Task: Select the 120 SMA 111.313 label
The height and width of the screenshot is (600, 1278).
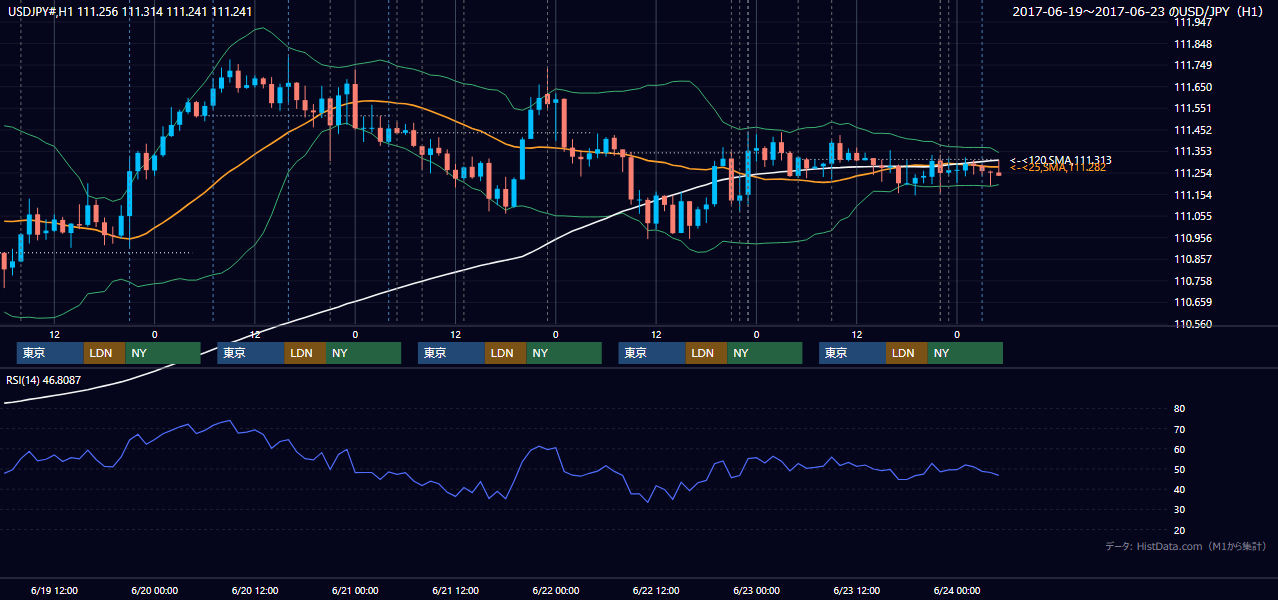Action: coord(1060,160)
